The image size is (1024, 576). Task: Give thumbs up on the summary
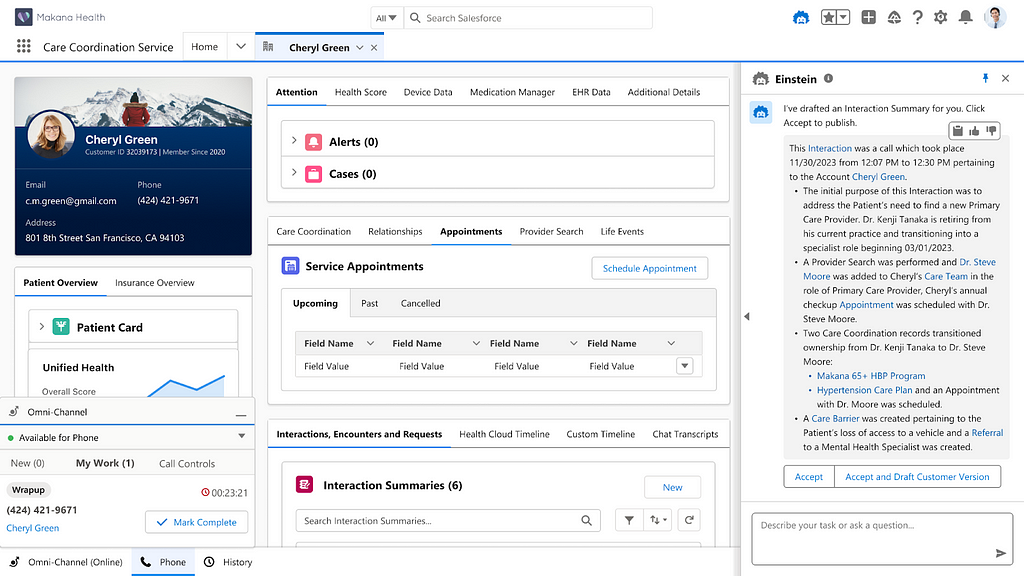click(x=974, y=131)
